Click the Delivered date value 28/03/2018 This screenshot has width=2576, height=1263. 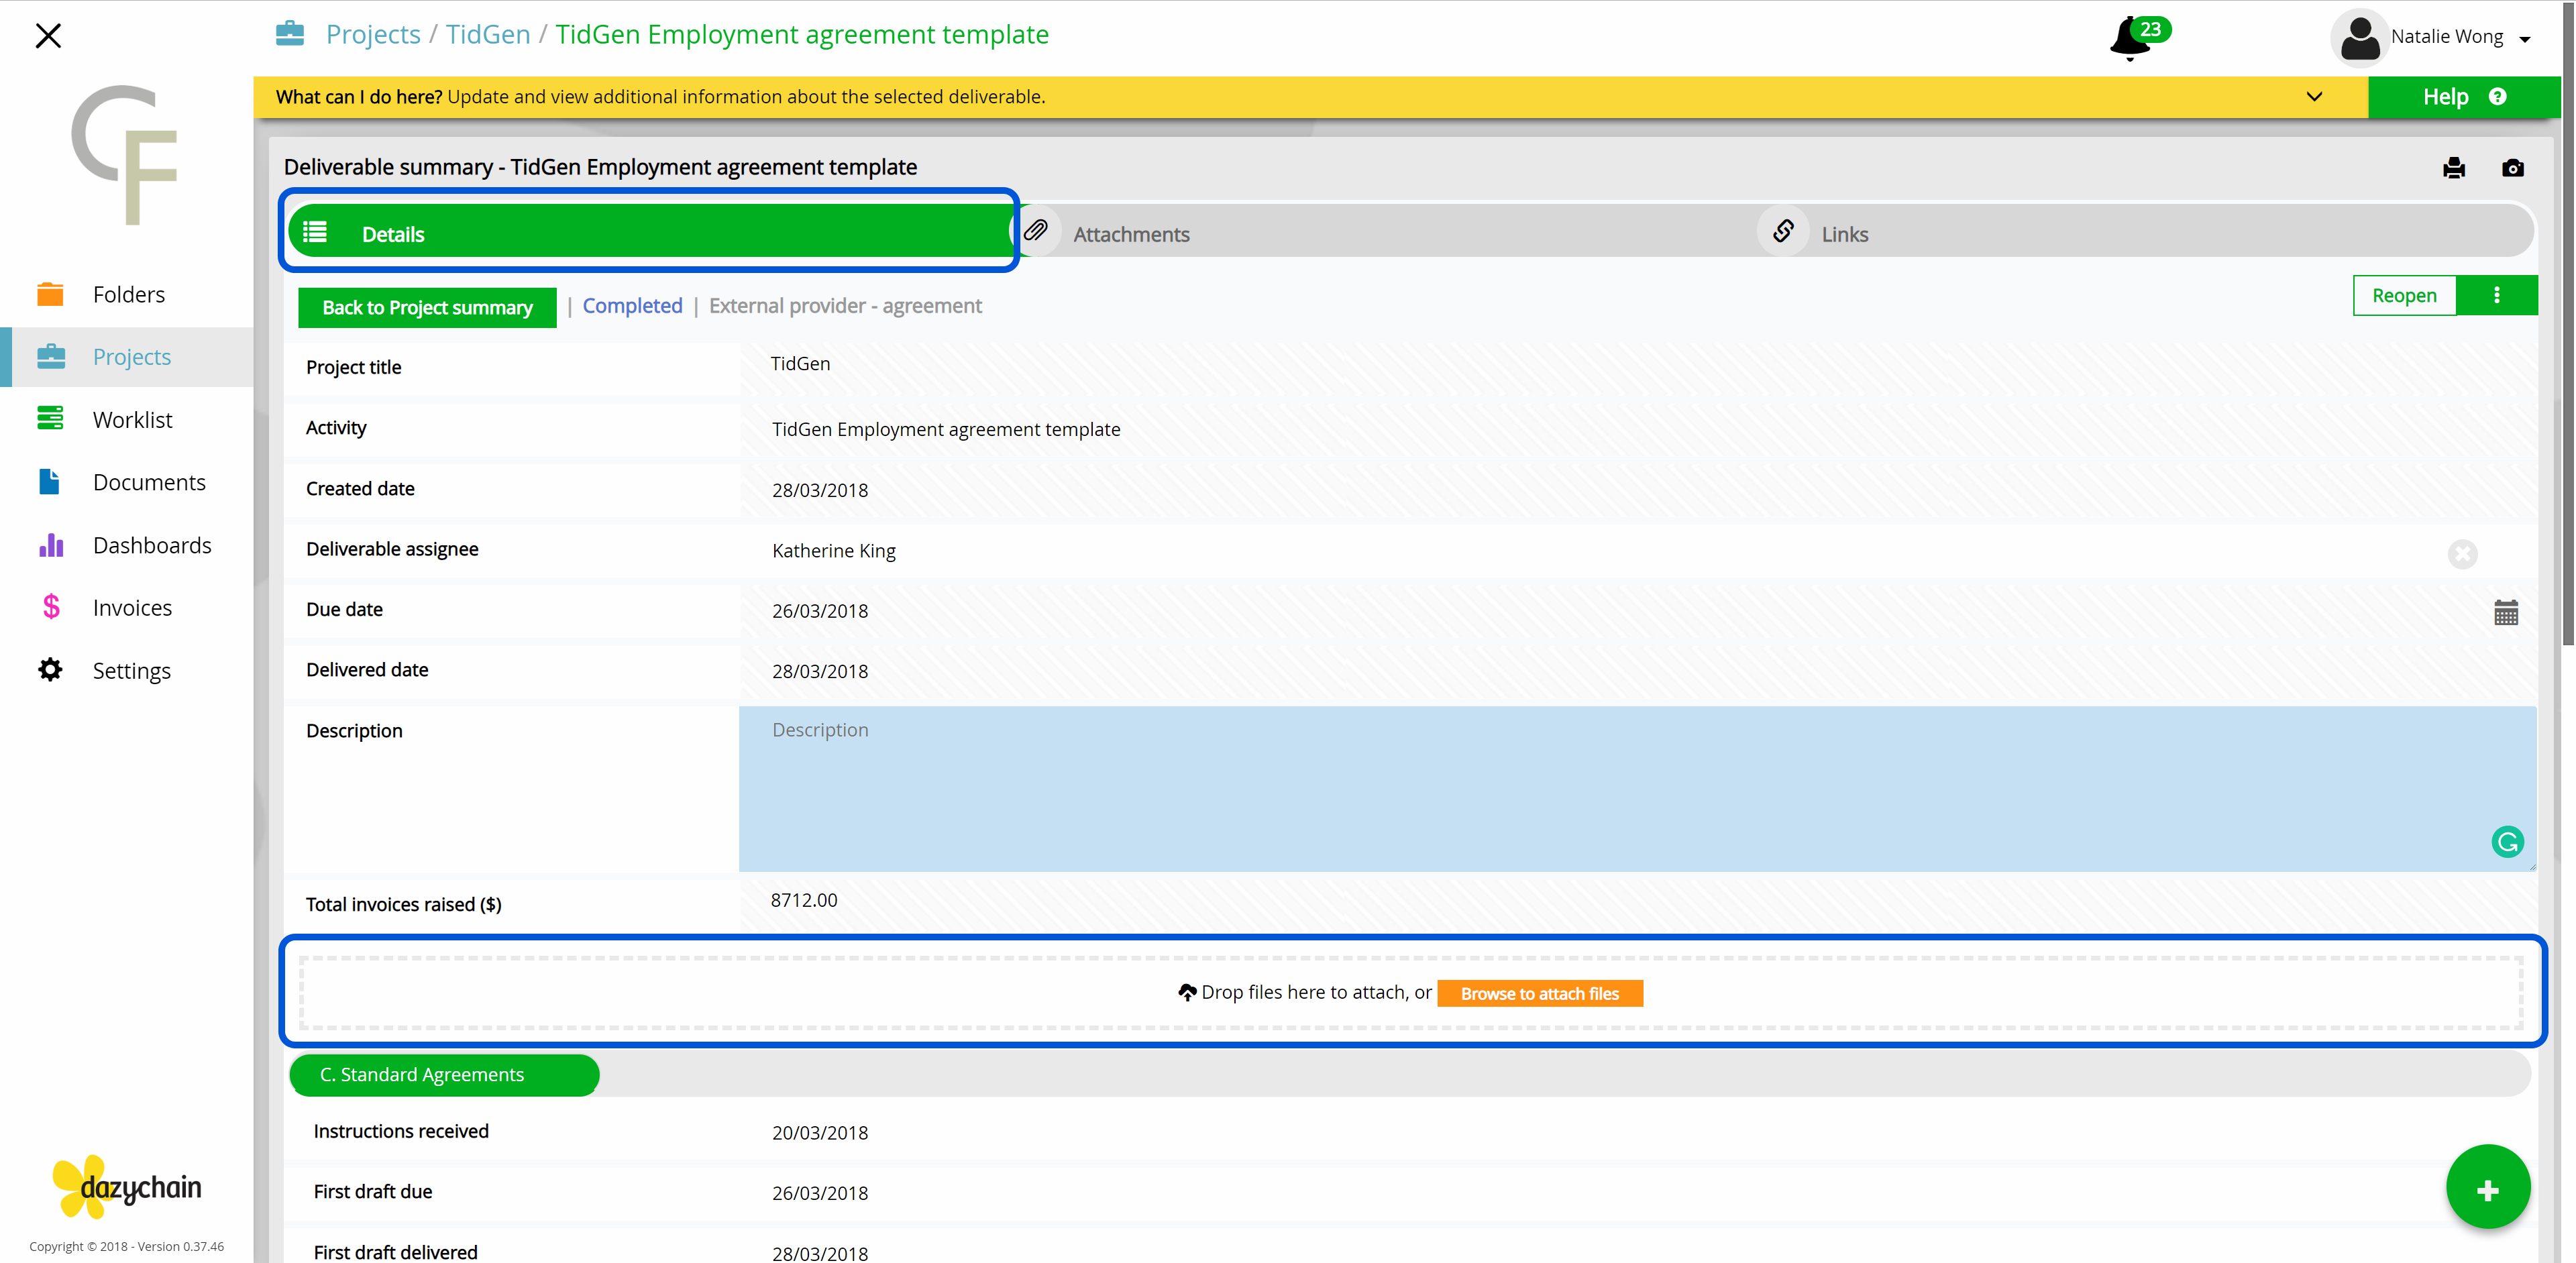click(820, 671)
